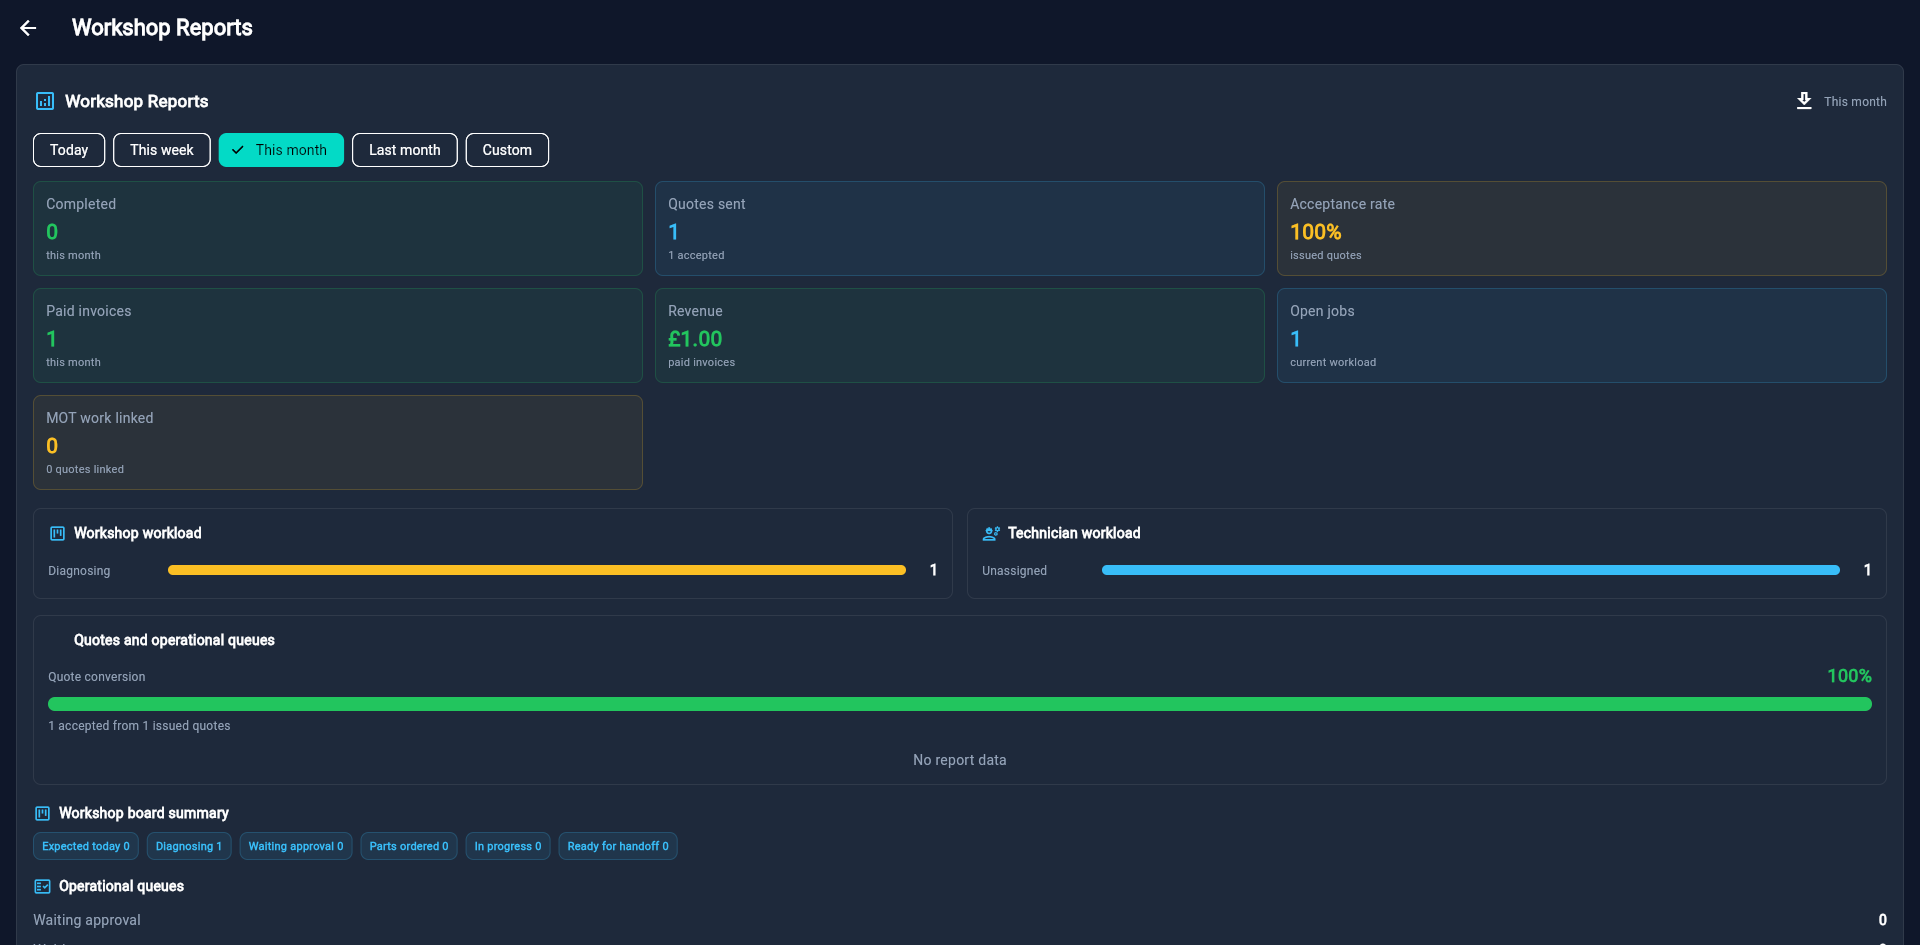Go back using the arrow icon
The width and height of the screenshot is (1920, 945).
pos(28,28)
